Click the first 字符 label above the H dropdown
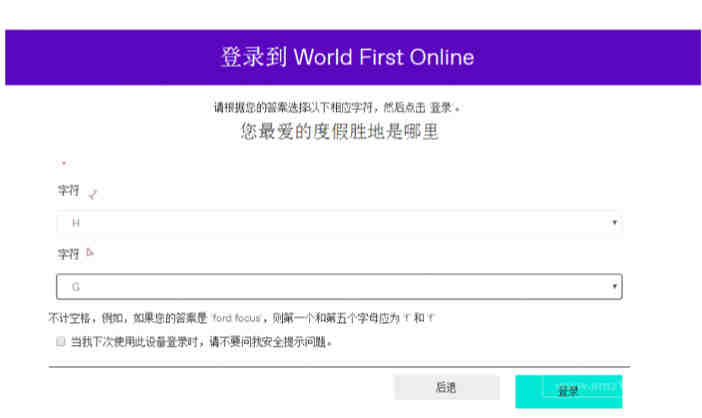 (68, 191)
